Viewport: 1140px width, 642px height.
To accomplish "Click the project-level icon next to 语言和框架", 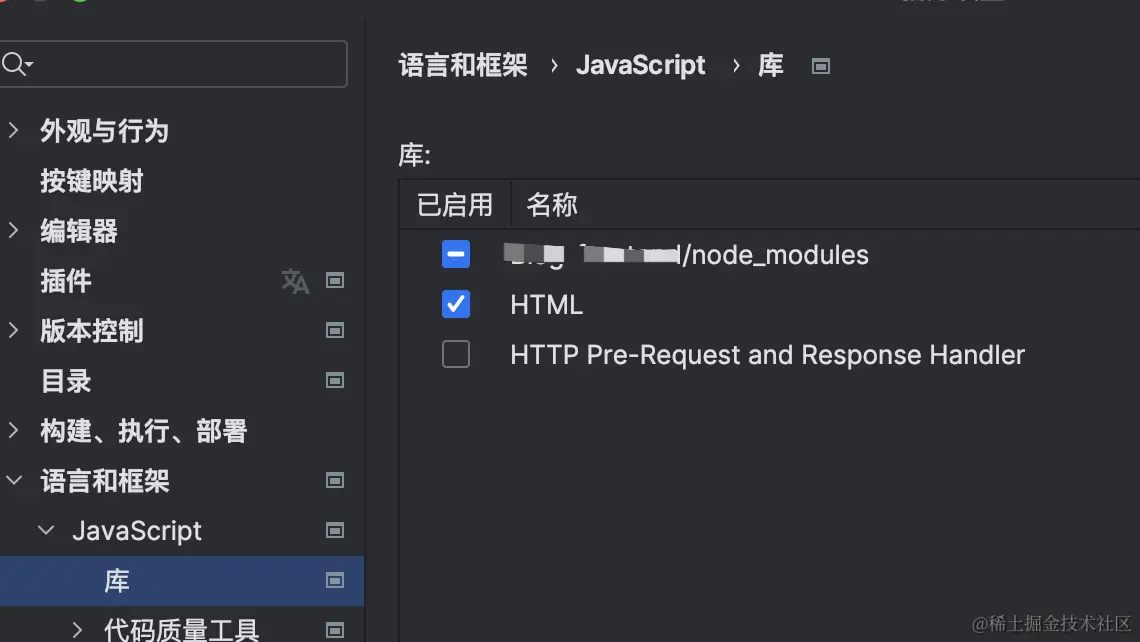I will point(336,481).
